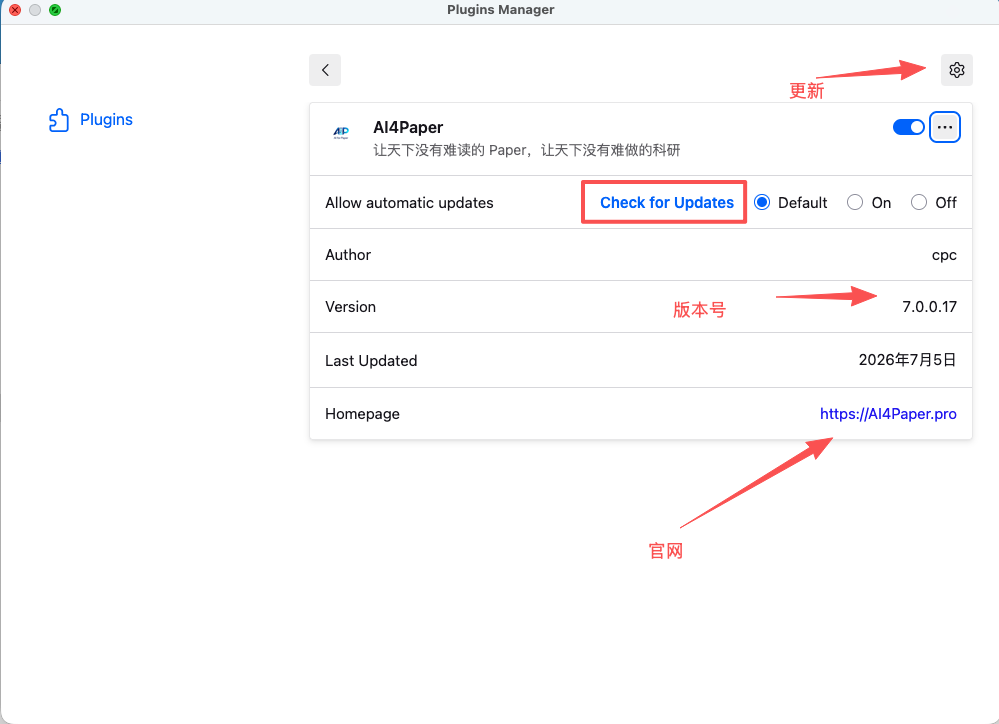This screenshot has width=999, height=724.
Task: Click the AI4Paper plugin logo
Action: (x=341, y=133)
